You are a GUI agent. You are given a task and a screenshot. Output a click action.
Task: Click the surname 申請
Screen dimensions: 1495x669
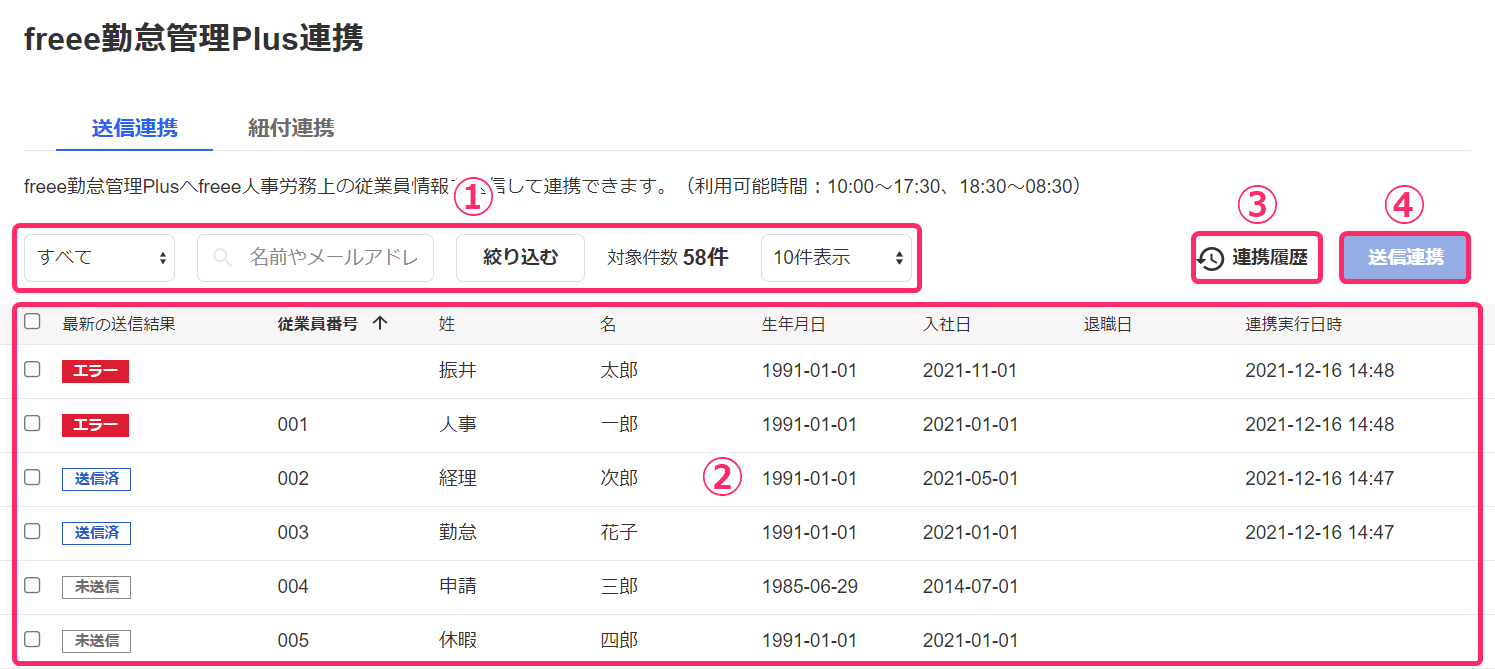[x=457, y=587]
